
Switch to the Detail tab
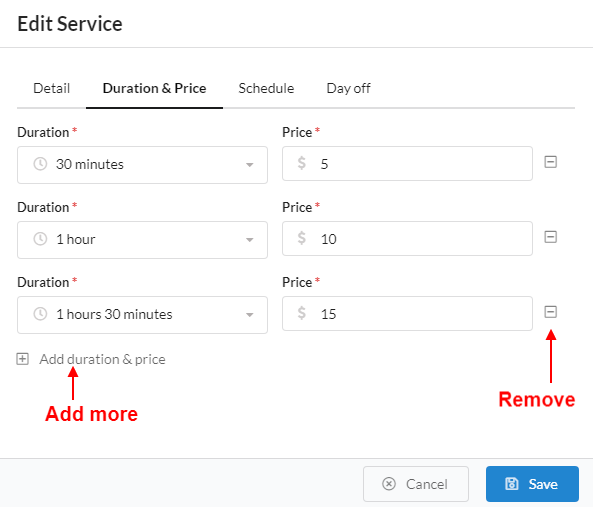click(51, 88)
